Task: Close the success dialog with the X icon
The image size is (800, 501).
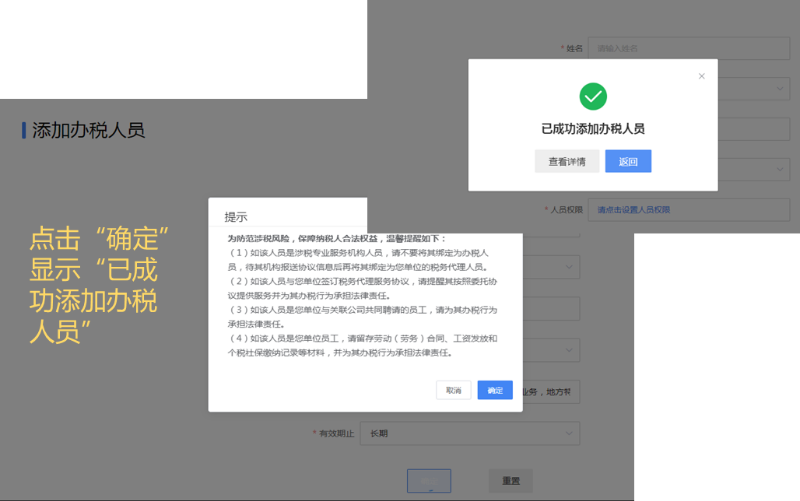Action: [x=701, y=76]
